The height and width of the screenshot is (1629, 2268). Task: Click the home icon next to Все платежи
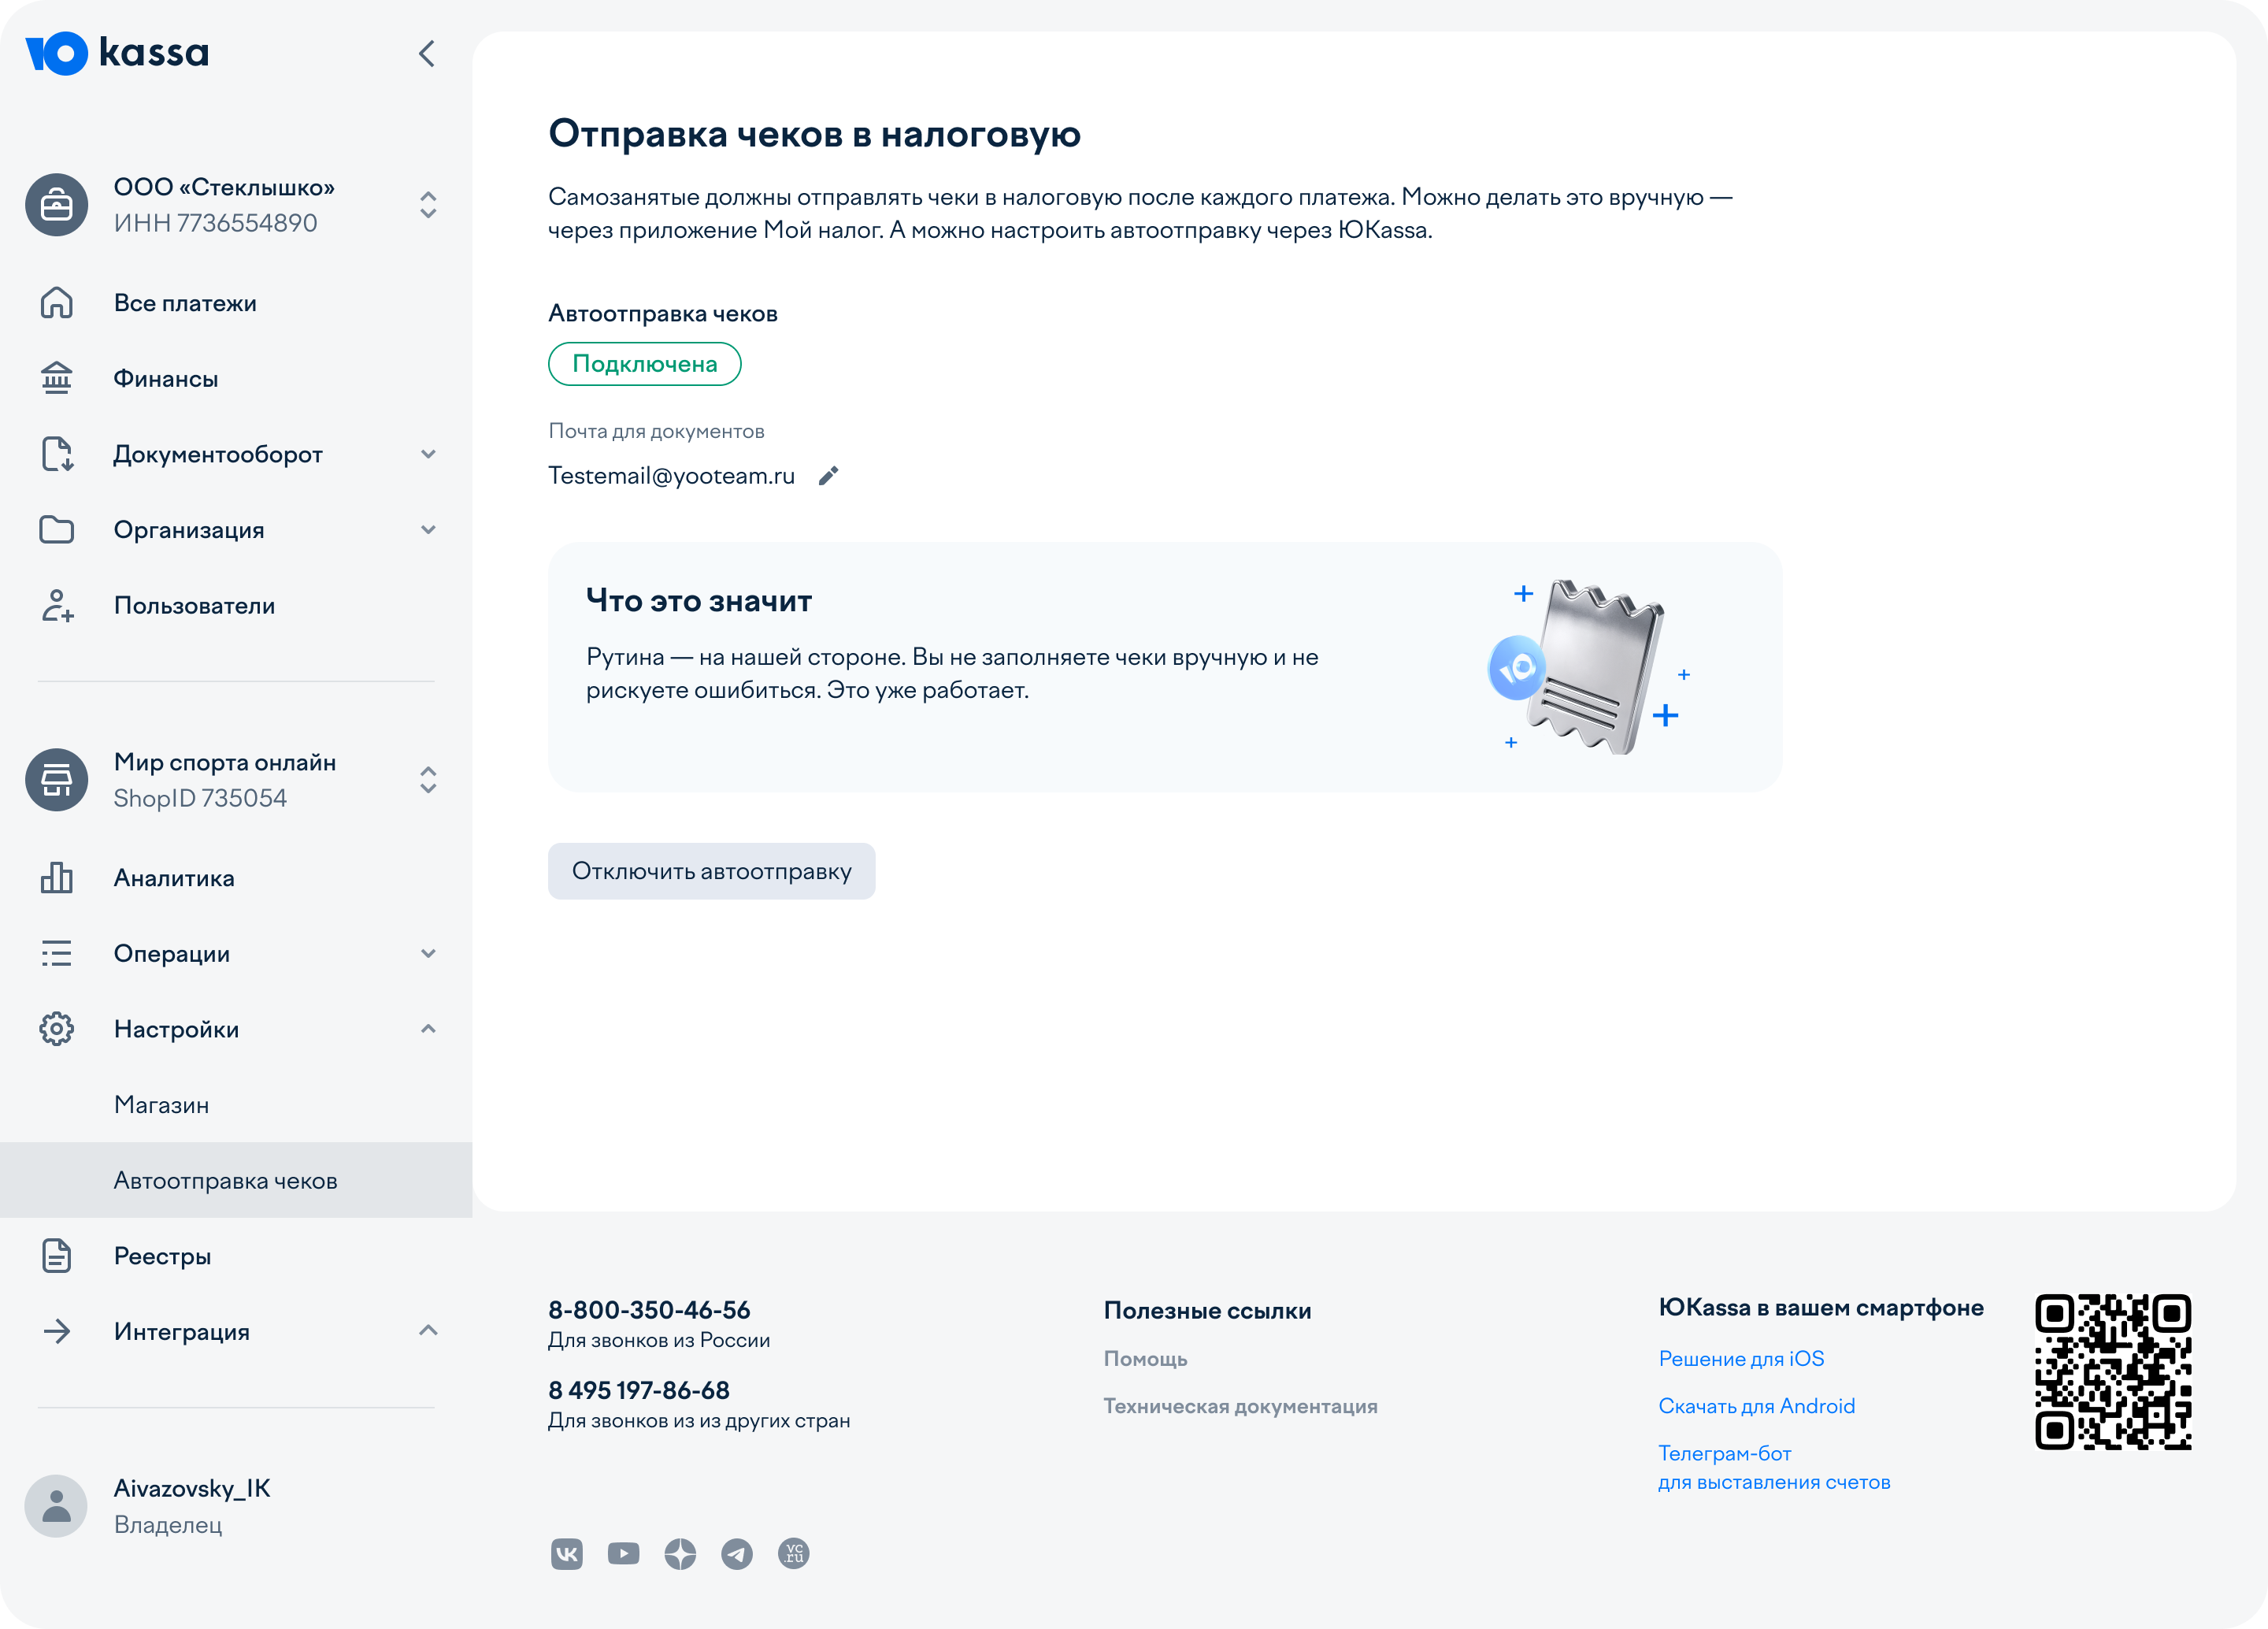(56, 303)
